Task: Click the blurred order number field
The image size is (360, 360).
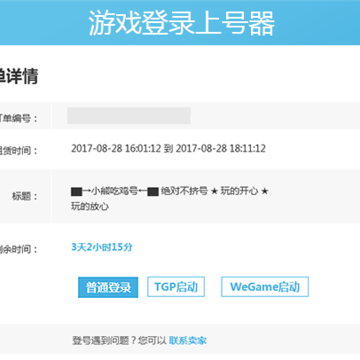Action: [x=129, y=116]
